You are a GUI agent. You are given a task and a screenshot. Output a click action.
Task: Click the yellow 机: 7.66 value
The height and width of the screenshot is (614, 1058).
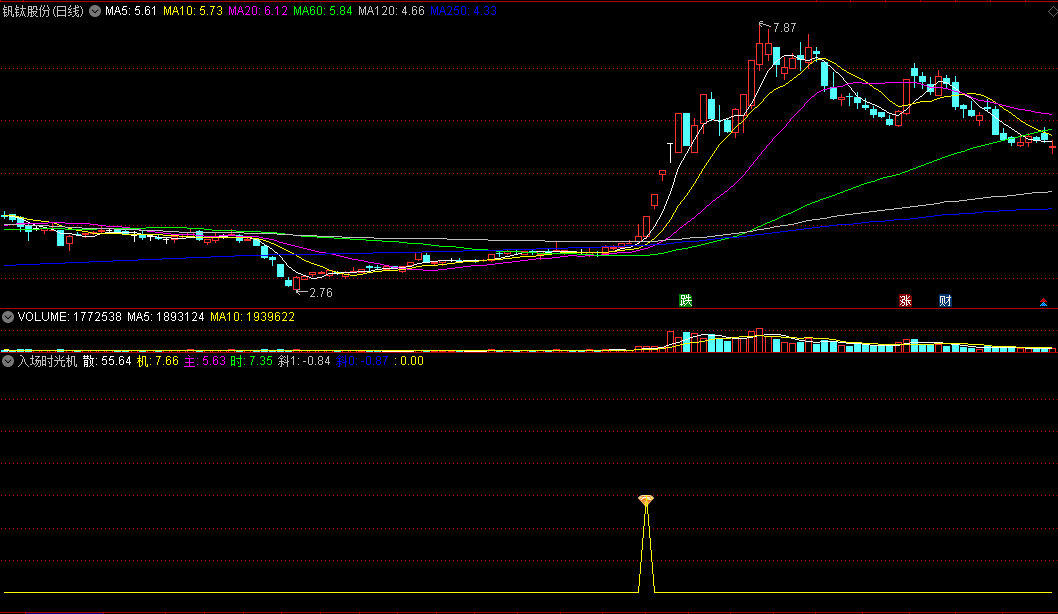(158, 361)
